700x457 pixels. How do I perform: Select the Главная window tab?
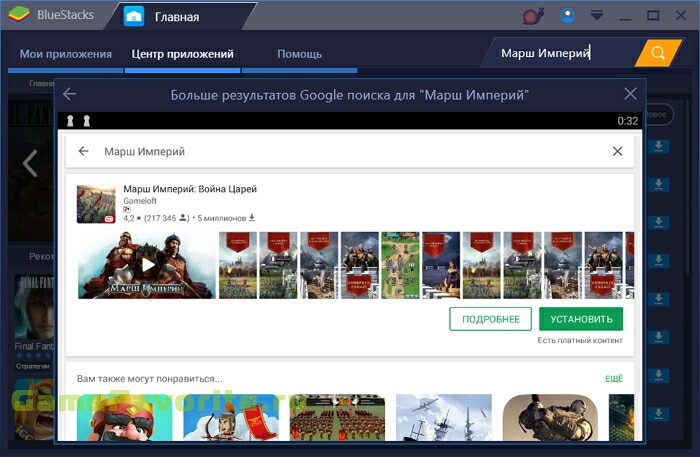[177, 17]
